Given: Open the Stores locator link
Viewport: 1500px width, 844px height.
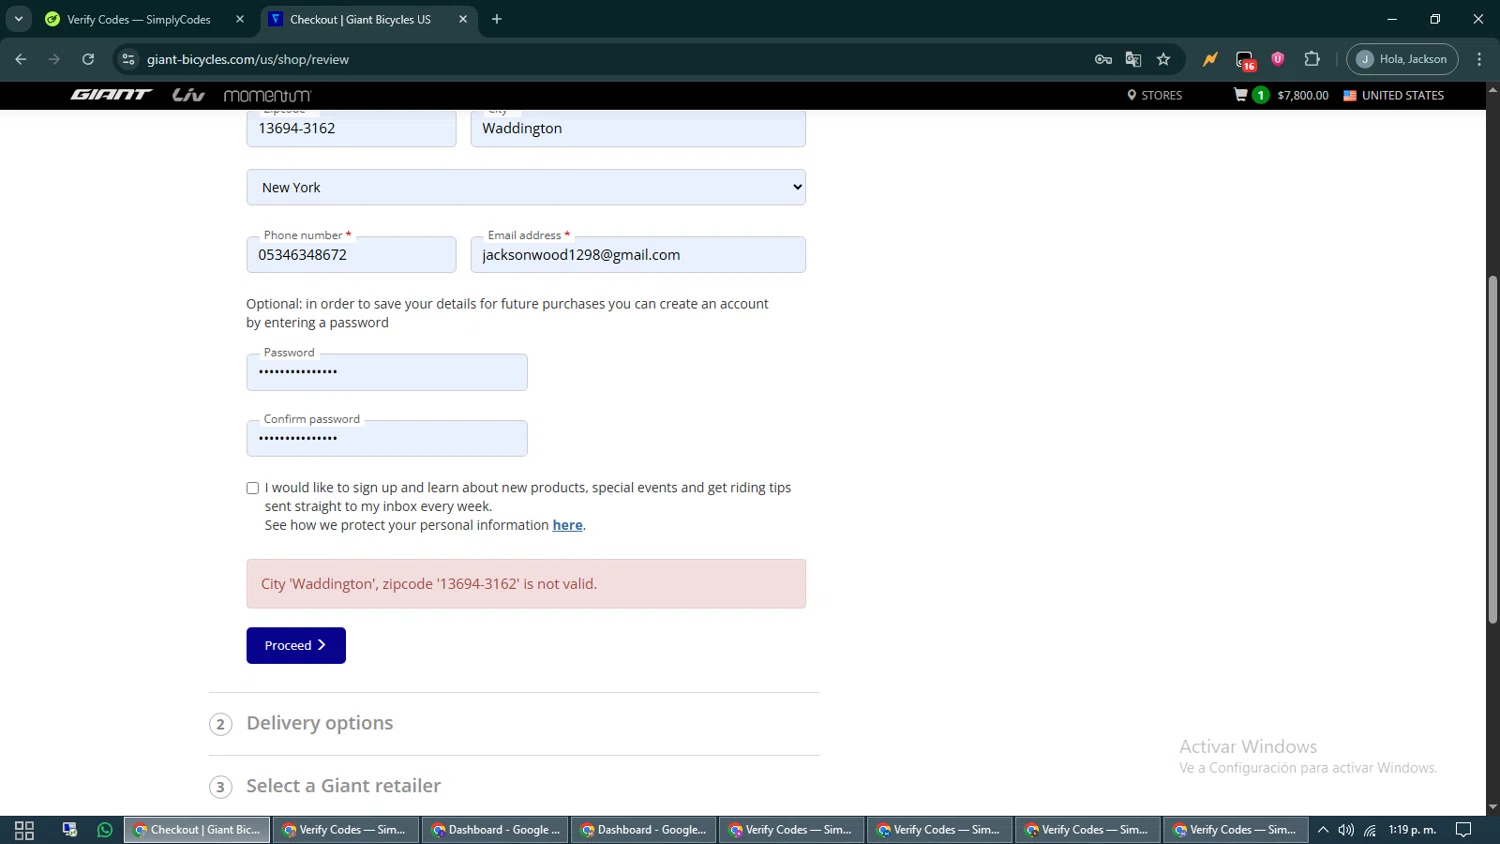Looking at the screenshot, I should [1154, 95].
